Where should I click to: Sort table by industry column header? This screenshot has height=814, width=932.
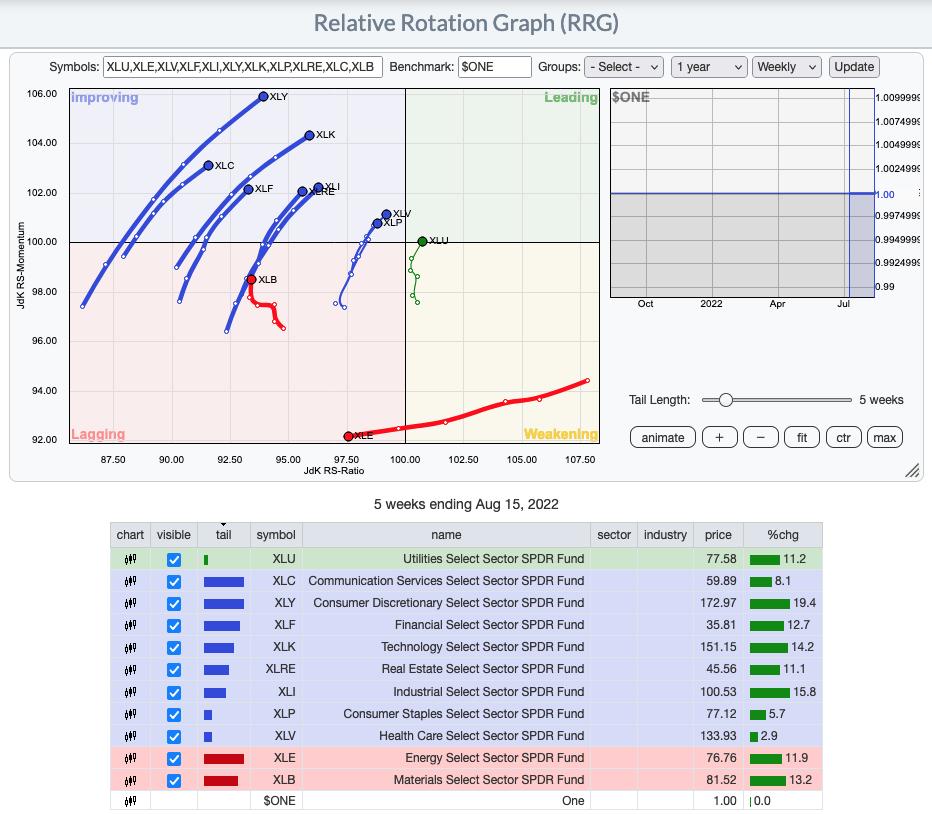[665, 535]
